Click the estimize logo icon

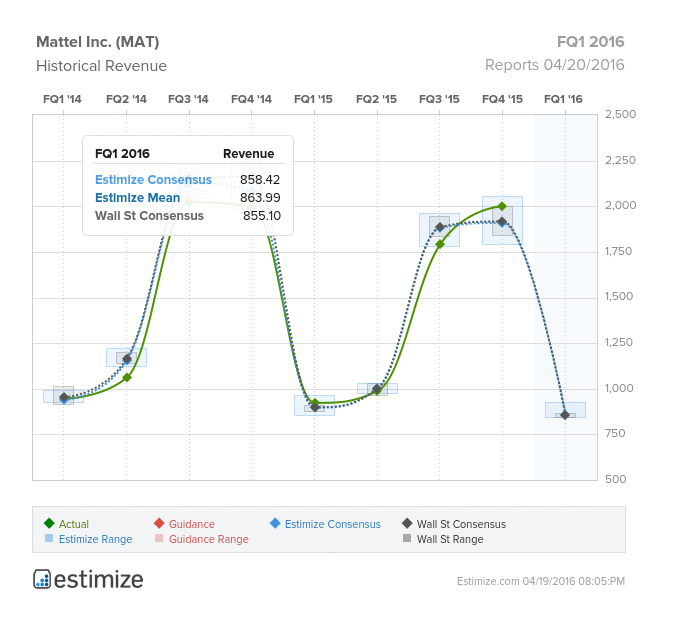[42, 579]
